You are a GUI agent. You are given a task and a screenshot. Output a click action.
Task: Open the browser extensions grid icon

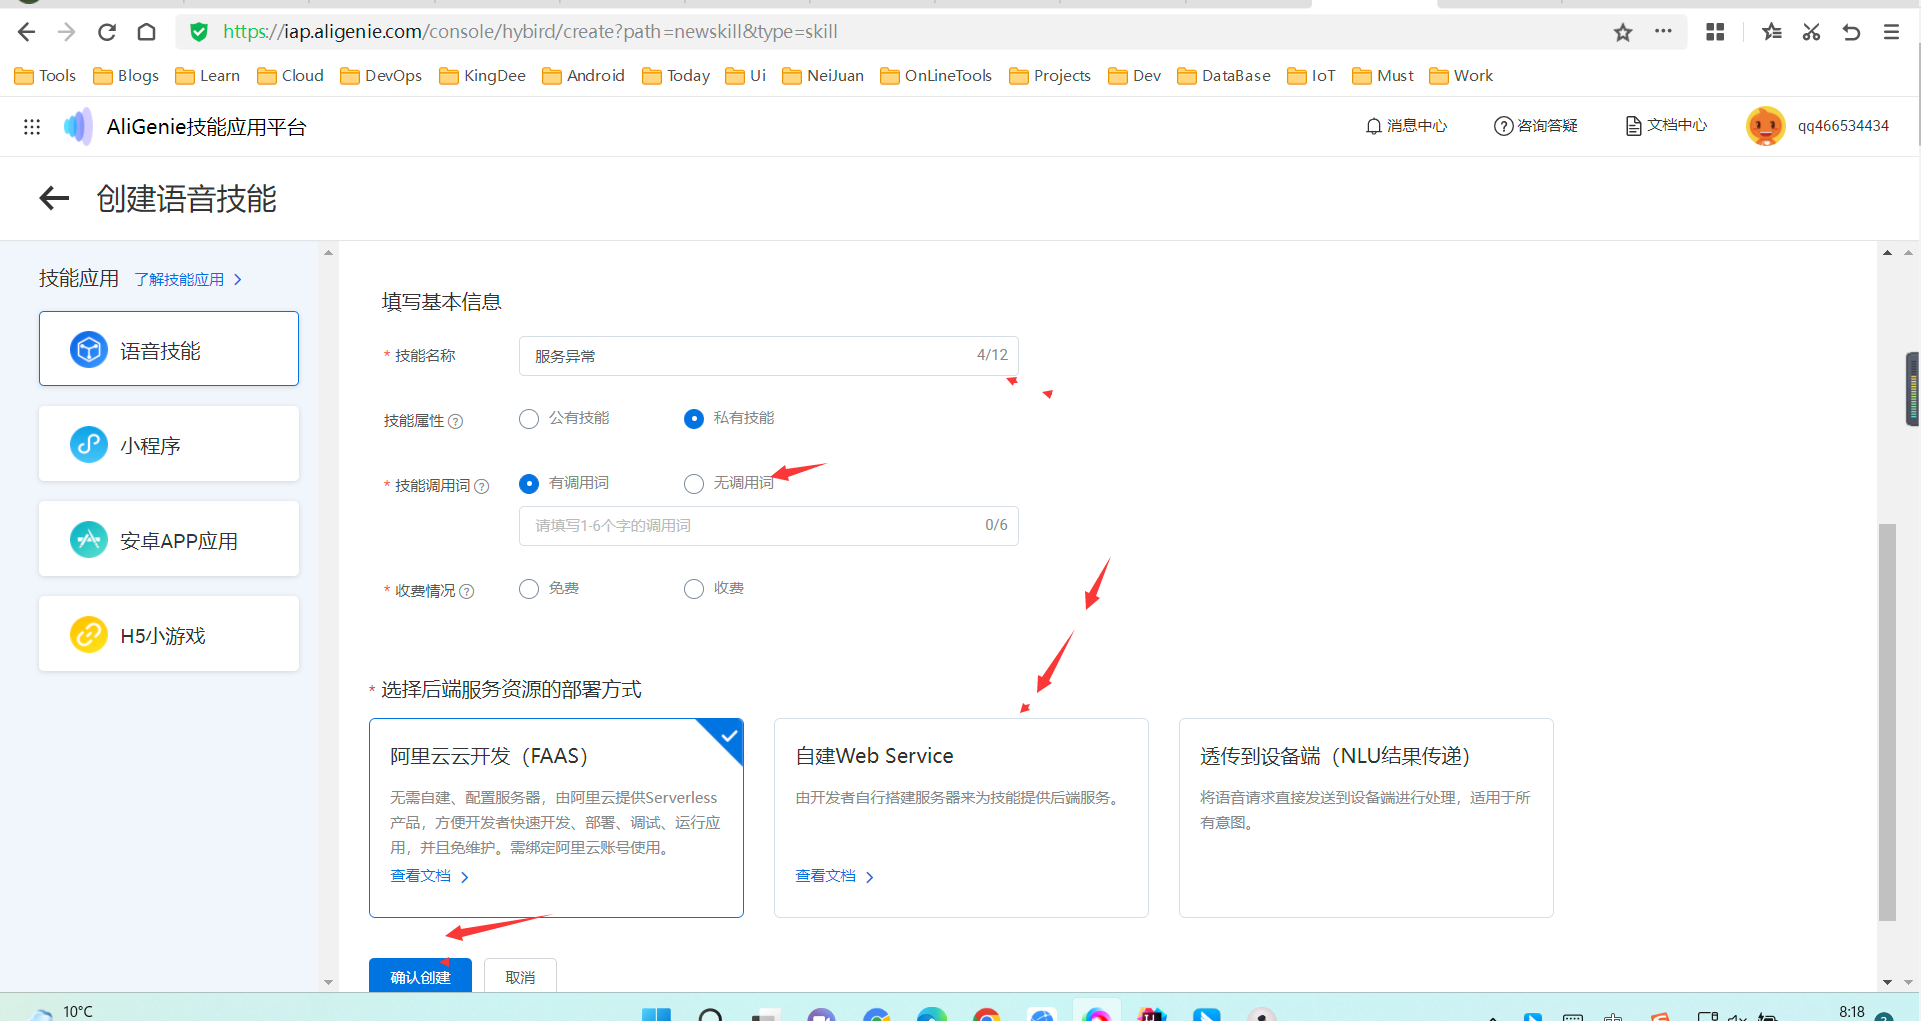pyautogui.click(x=1715, y=32)
